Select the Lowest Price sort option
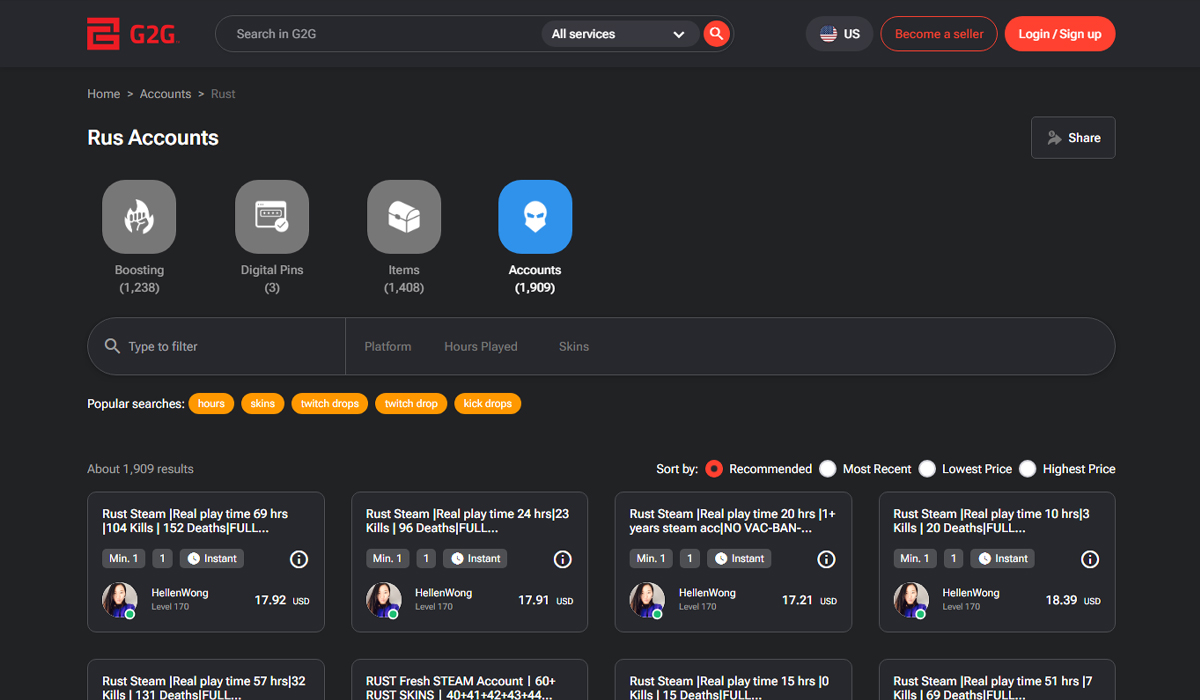This screenshot has width=1200, height=700. pyautogui.click(x=927, y=468)
